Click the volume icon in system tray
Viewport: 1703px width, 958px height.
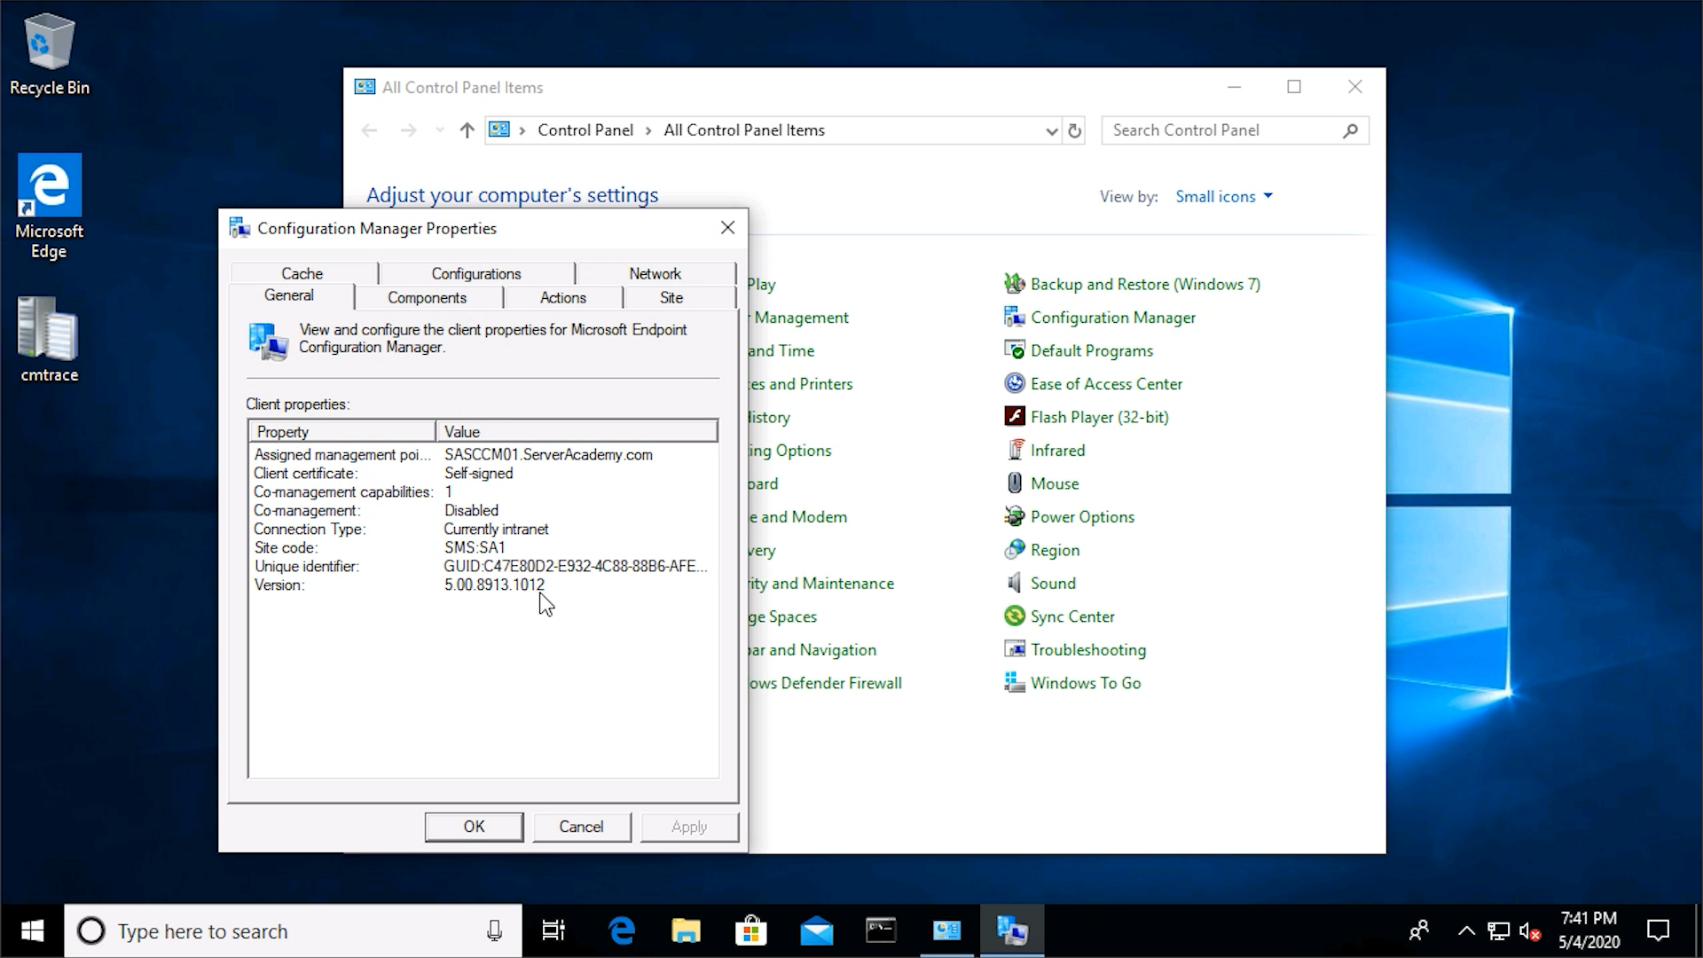coord(1529,931)
